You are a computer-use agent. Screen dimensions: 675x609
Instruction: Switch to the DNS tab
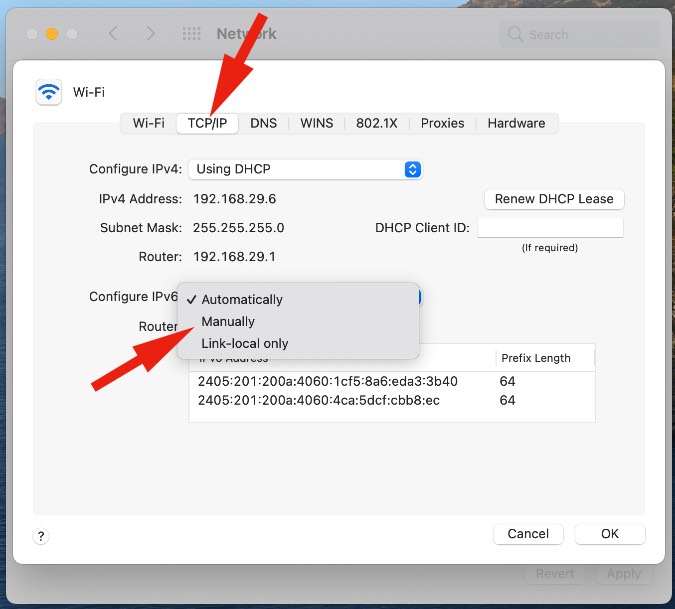(264, 123)
